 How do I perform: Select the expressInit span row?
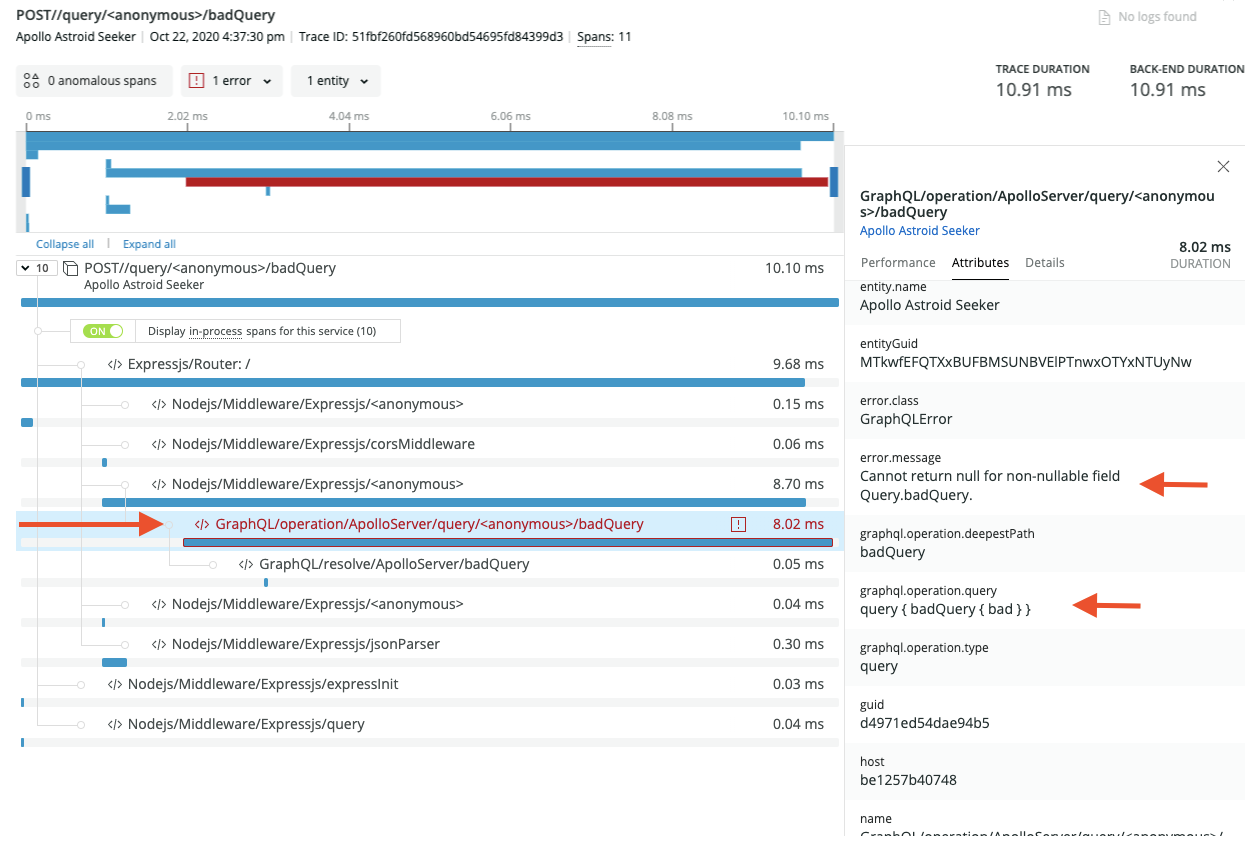point(430,690)
